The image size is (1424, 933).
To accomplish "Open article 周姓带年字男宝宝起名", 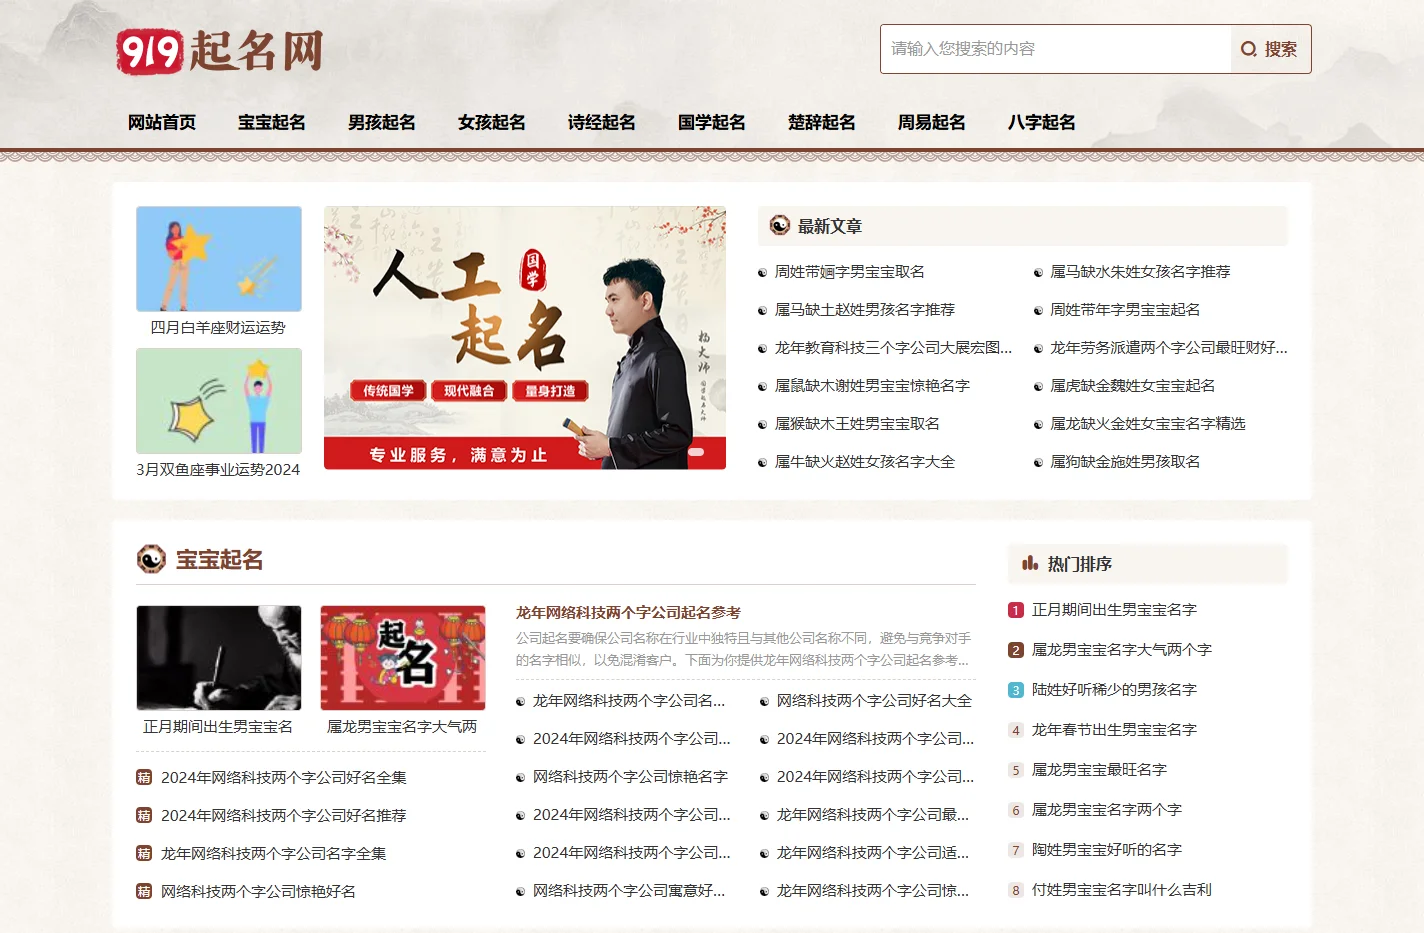I will (1125, 310).
